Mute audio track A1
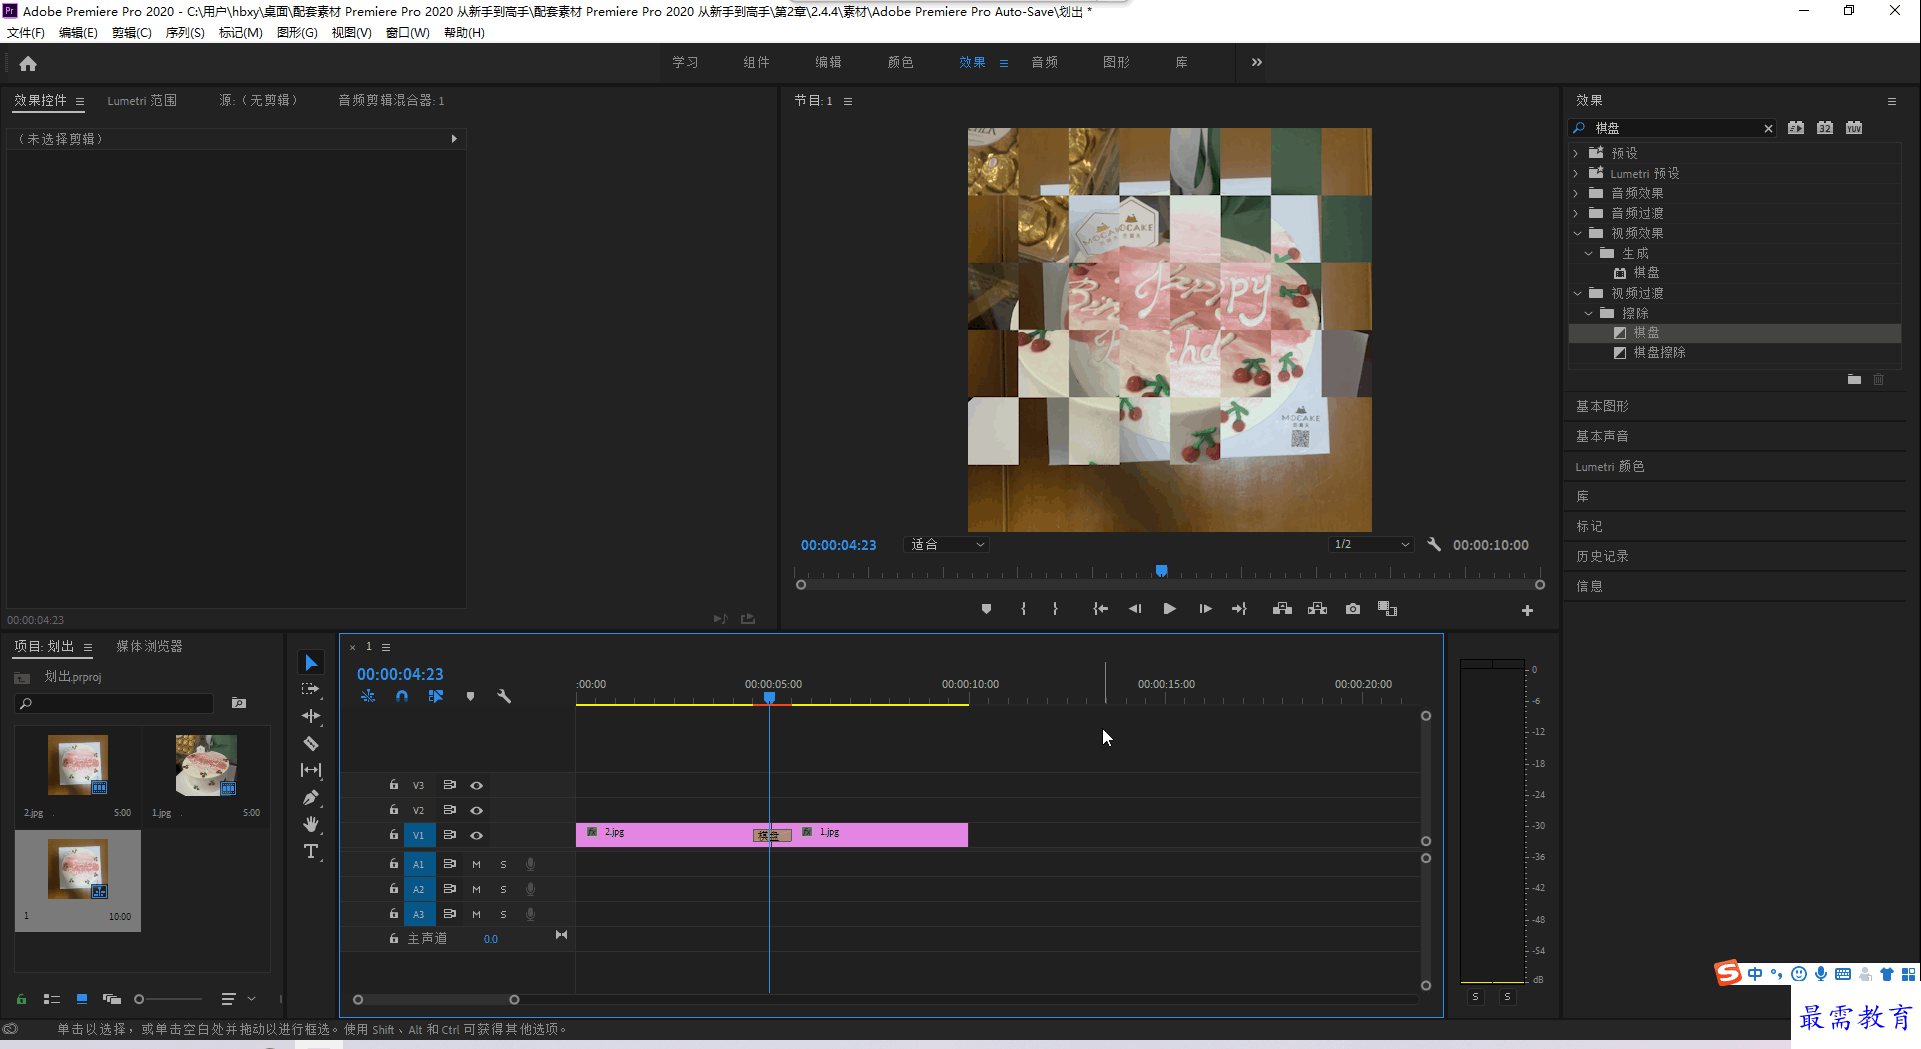Viewport: 1921px width, 1049px height. pyautogui.click(x=476, y=864)
